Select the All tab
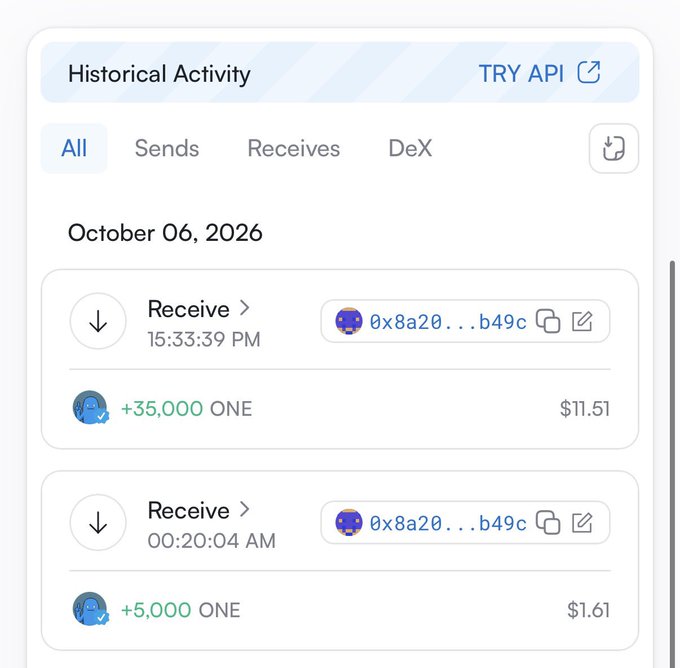The width and height of the screenshot is (680, 668). point(74,148)
